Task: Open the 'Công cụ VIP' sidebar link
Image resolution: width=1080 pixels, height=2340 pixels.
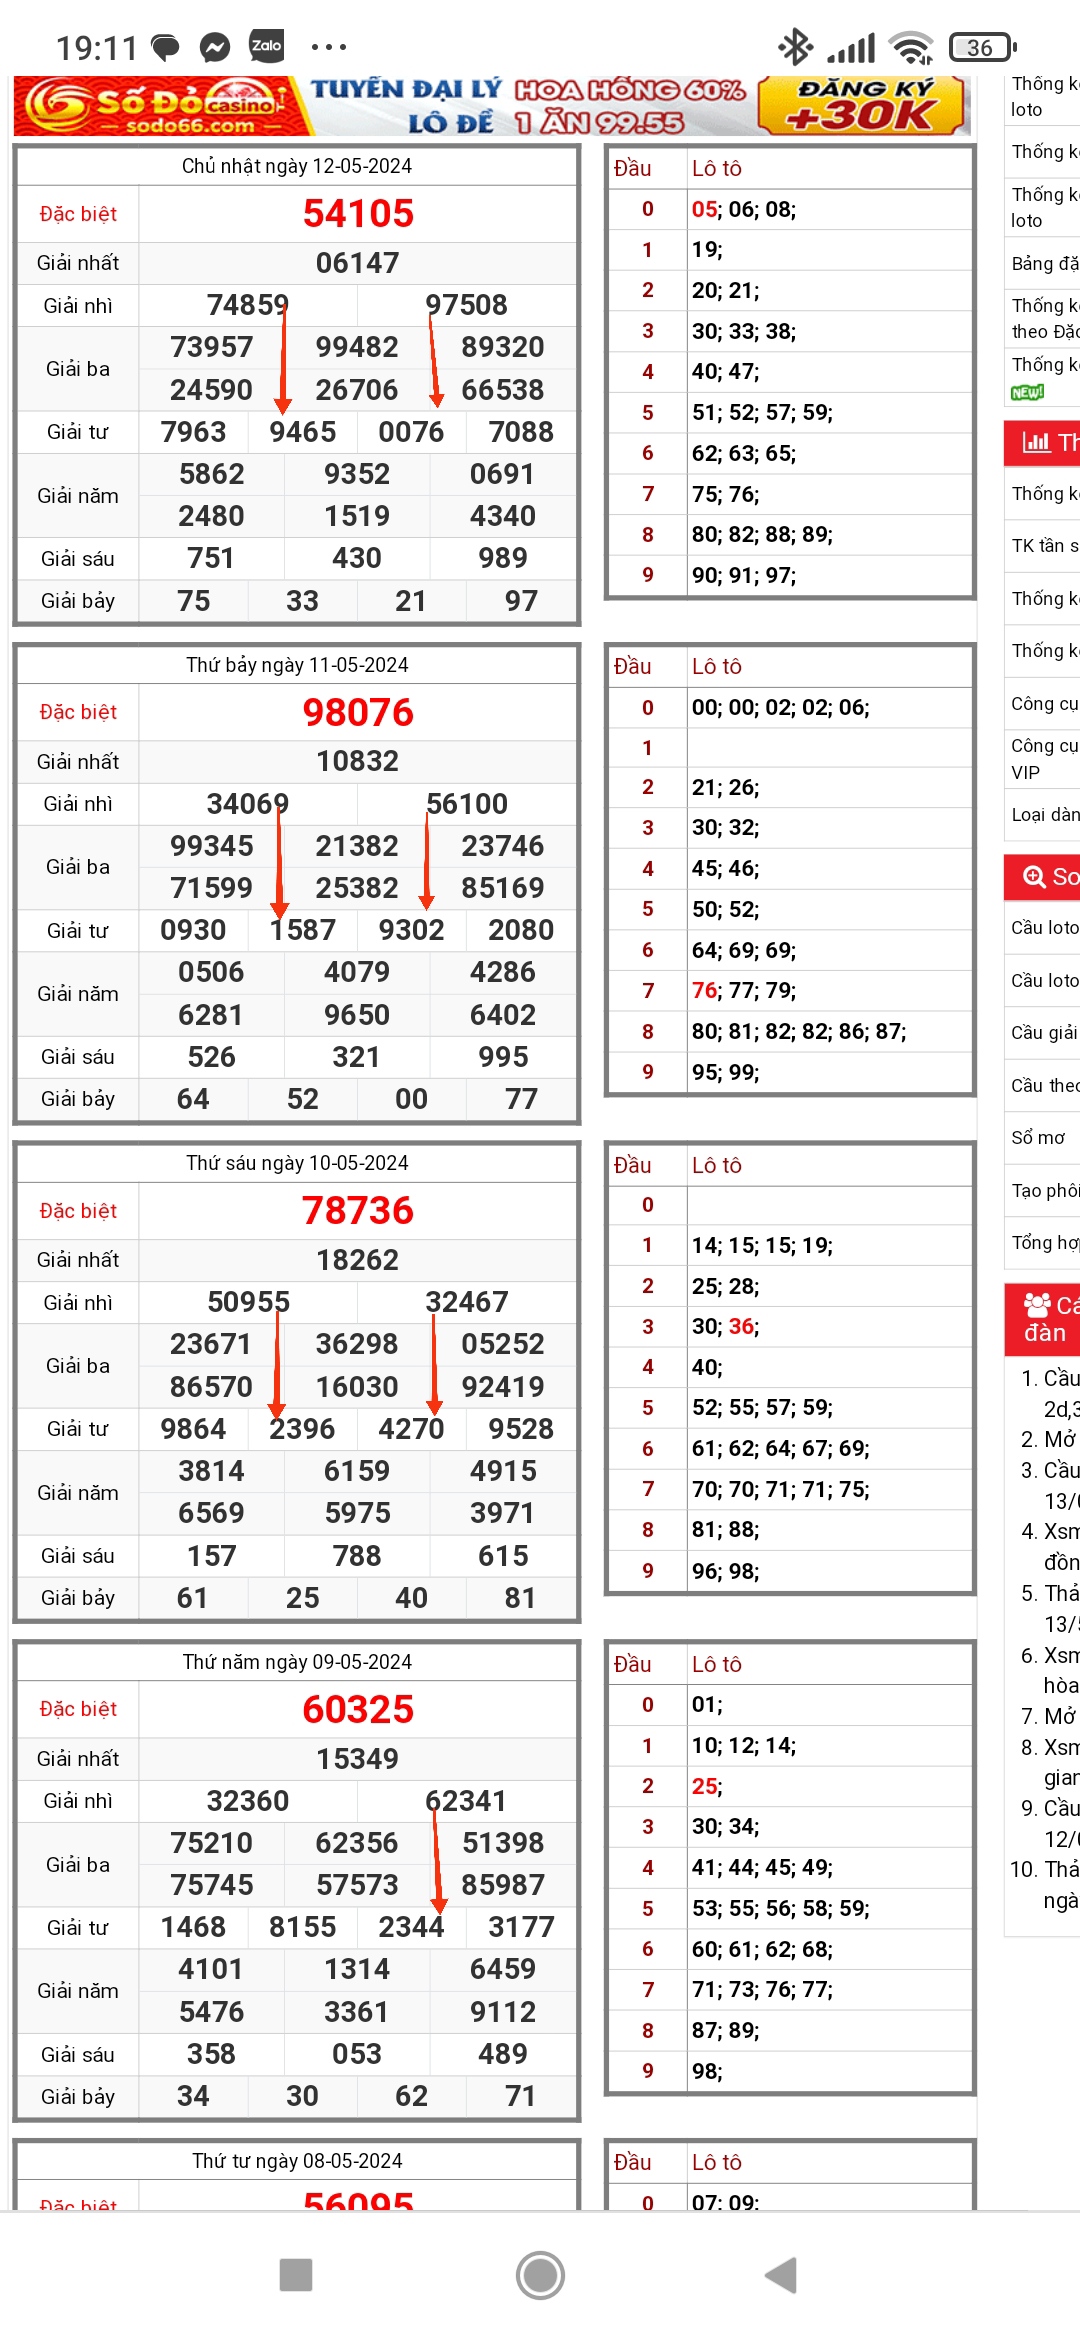Action: click(1044, 758)
